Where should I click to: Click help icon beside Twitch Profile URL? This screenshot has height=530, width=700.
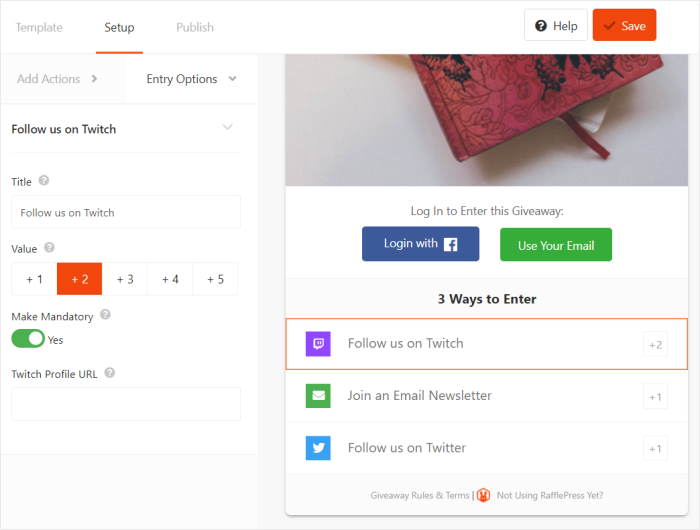[110, 373]
